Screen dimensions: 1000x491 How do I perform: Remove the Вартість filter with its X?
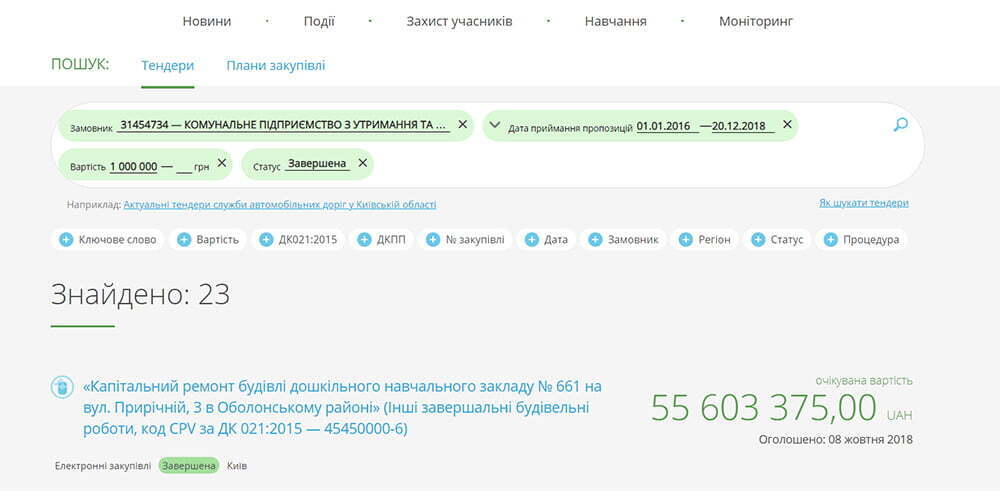(222, 163)
